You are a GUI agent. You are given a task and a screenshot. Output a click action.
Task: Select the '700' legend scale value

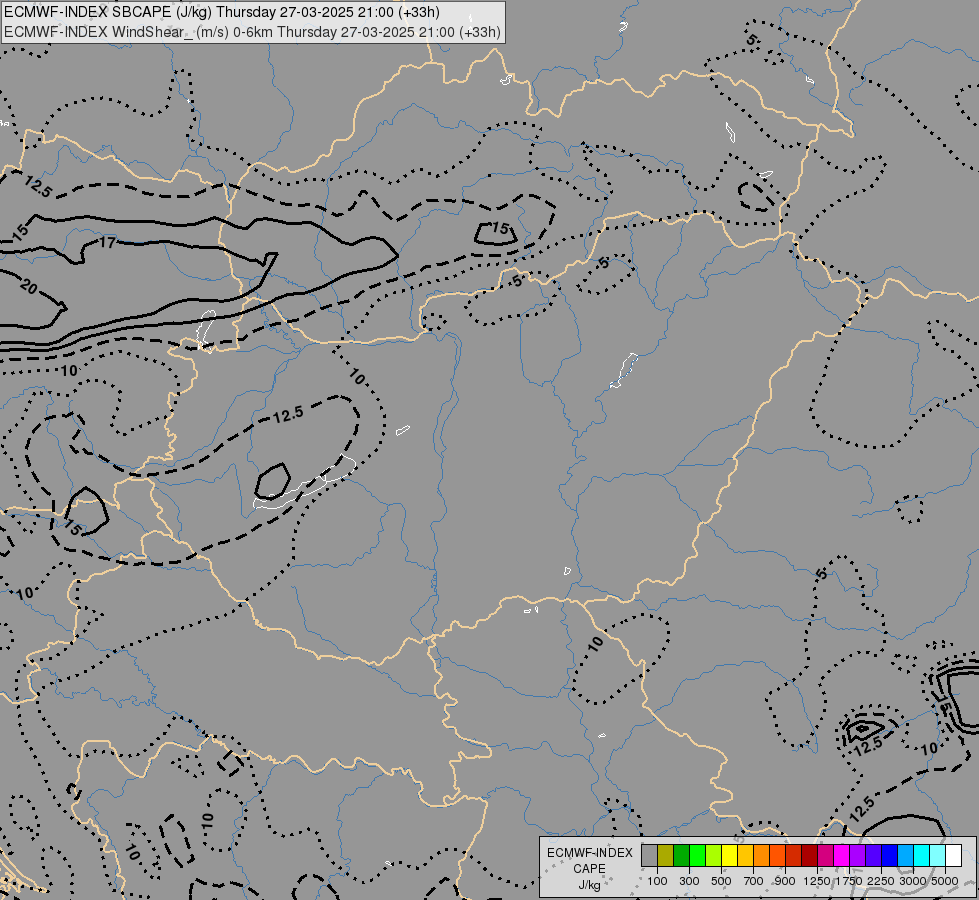(x=754, y=881)
